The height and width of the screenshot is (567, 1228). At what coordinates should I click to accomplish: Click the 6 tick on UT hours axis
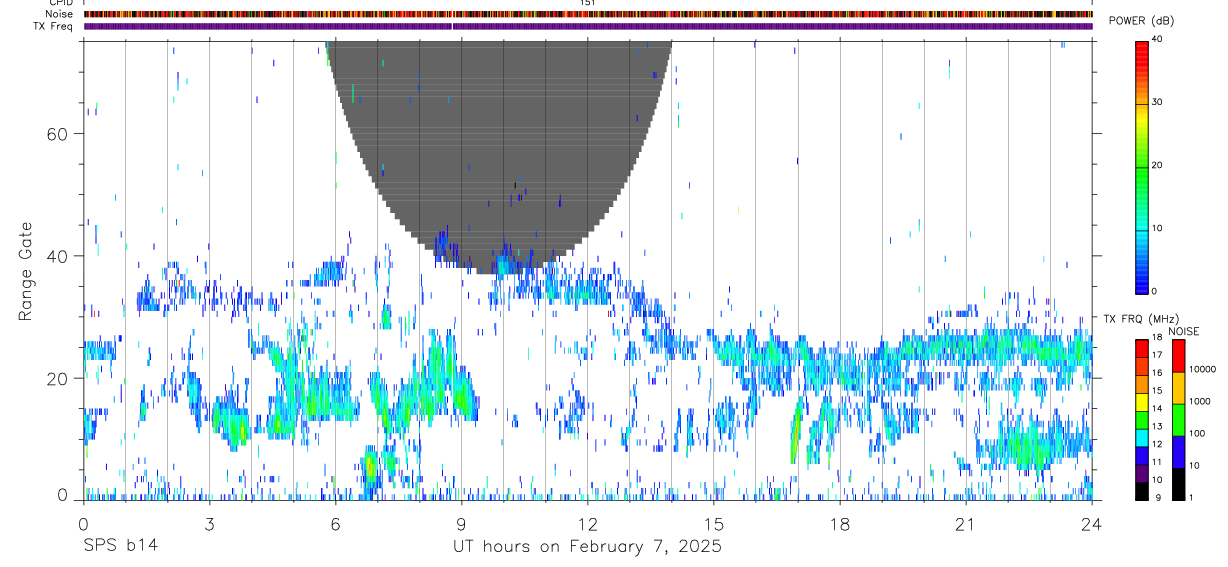335,523
